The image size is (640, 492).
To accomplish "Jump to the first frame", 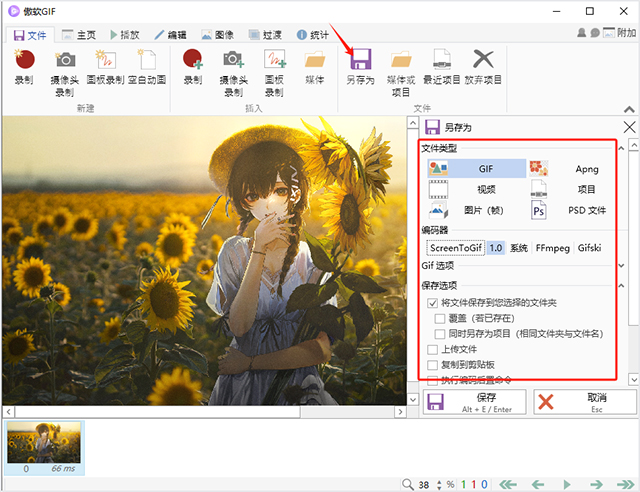I will pyautogui.click(x=508, y=485).
